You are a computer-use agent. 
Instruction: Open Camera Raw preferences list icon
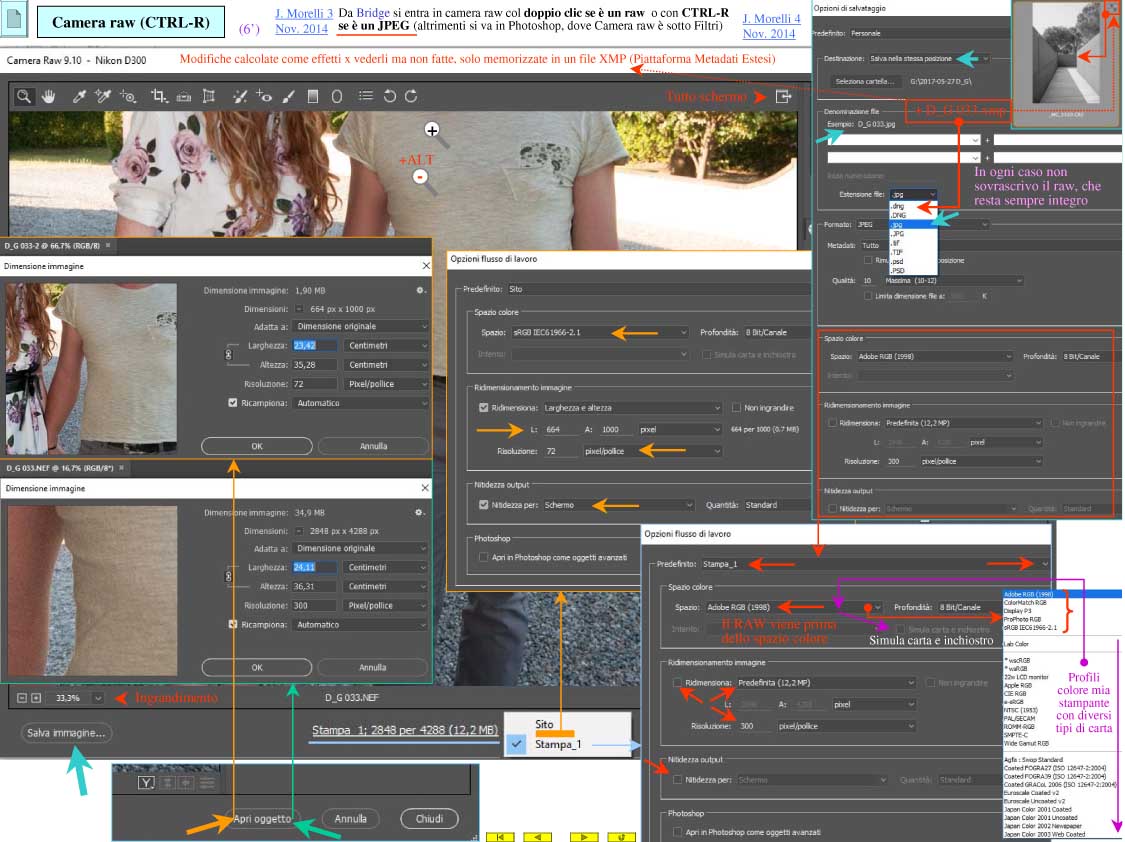tap(366, 96)
